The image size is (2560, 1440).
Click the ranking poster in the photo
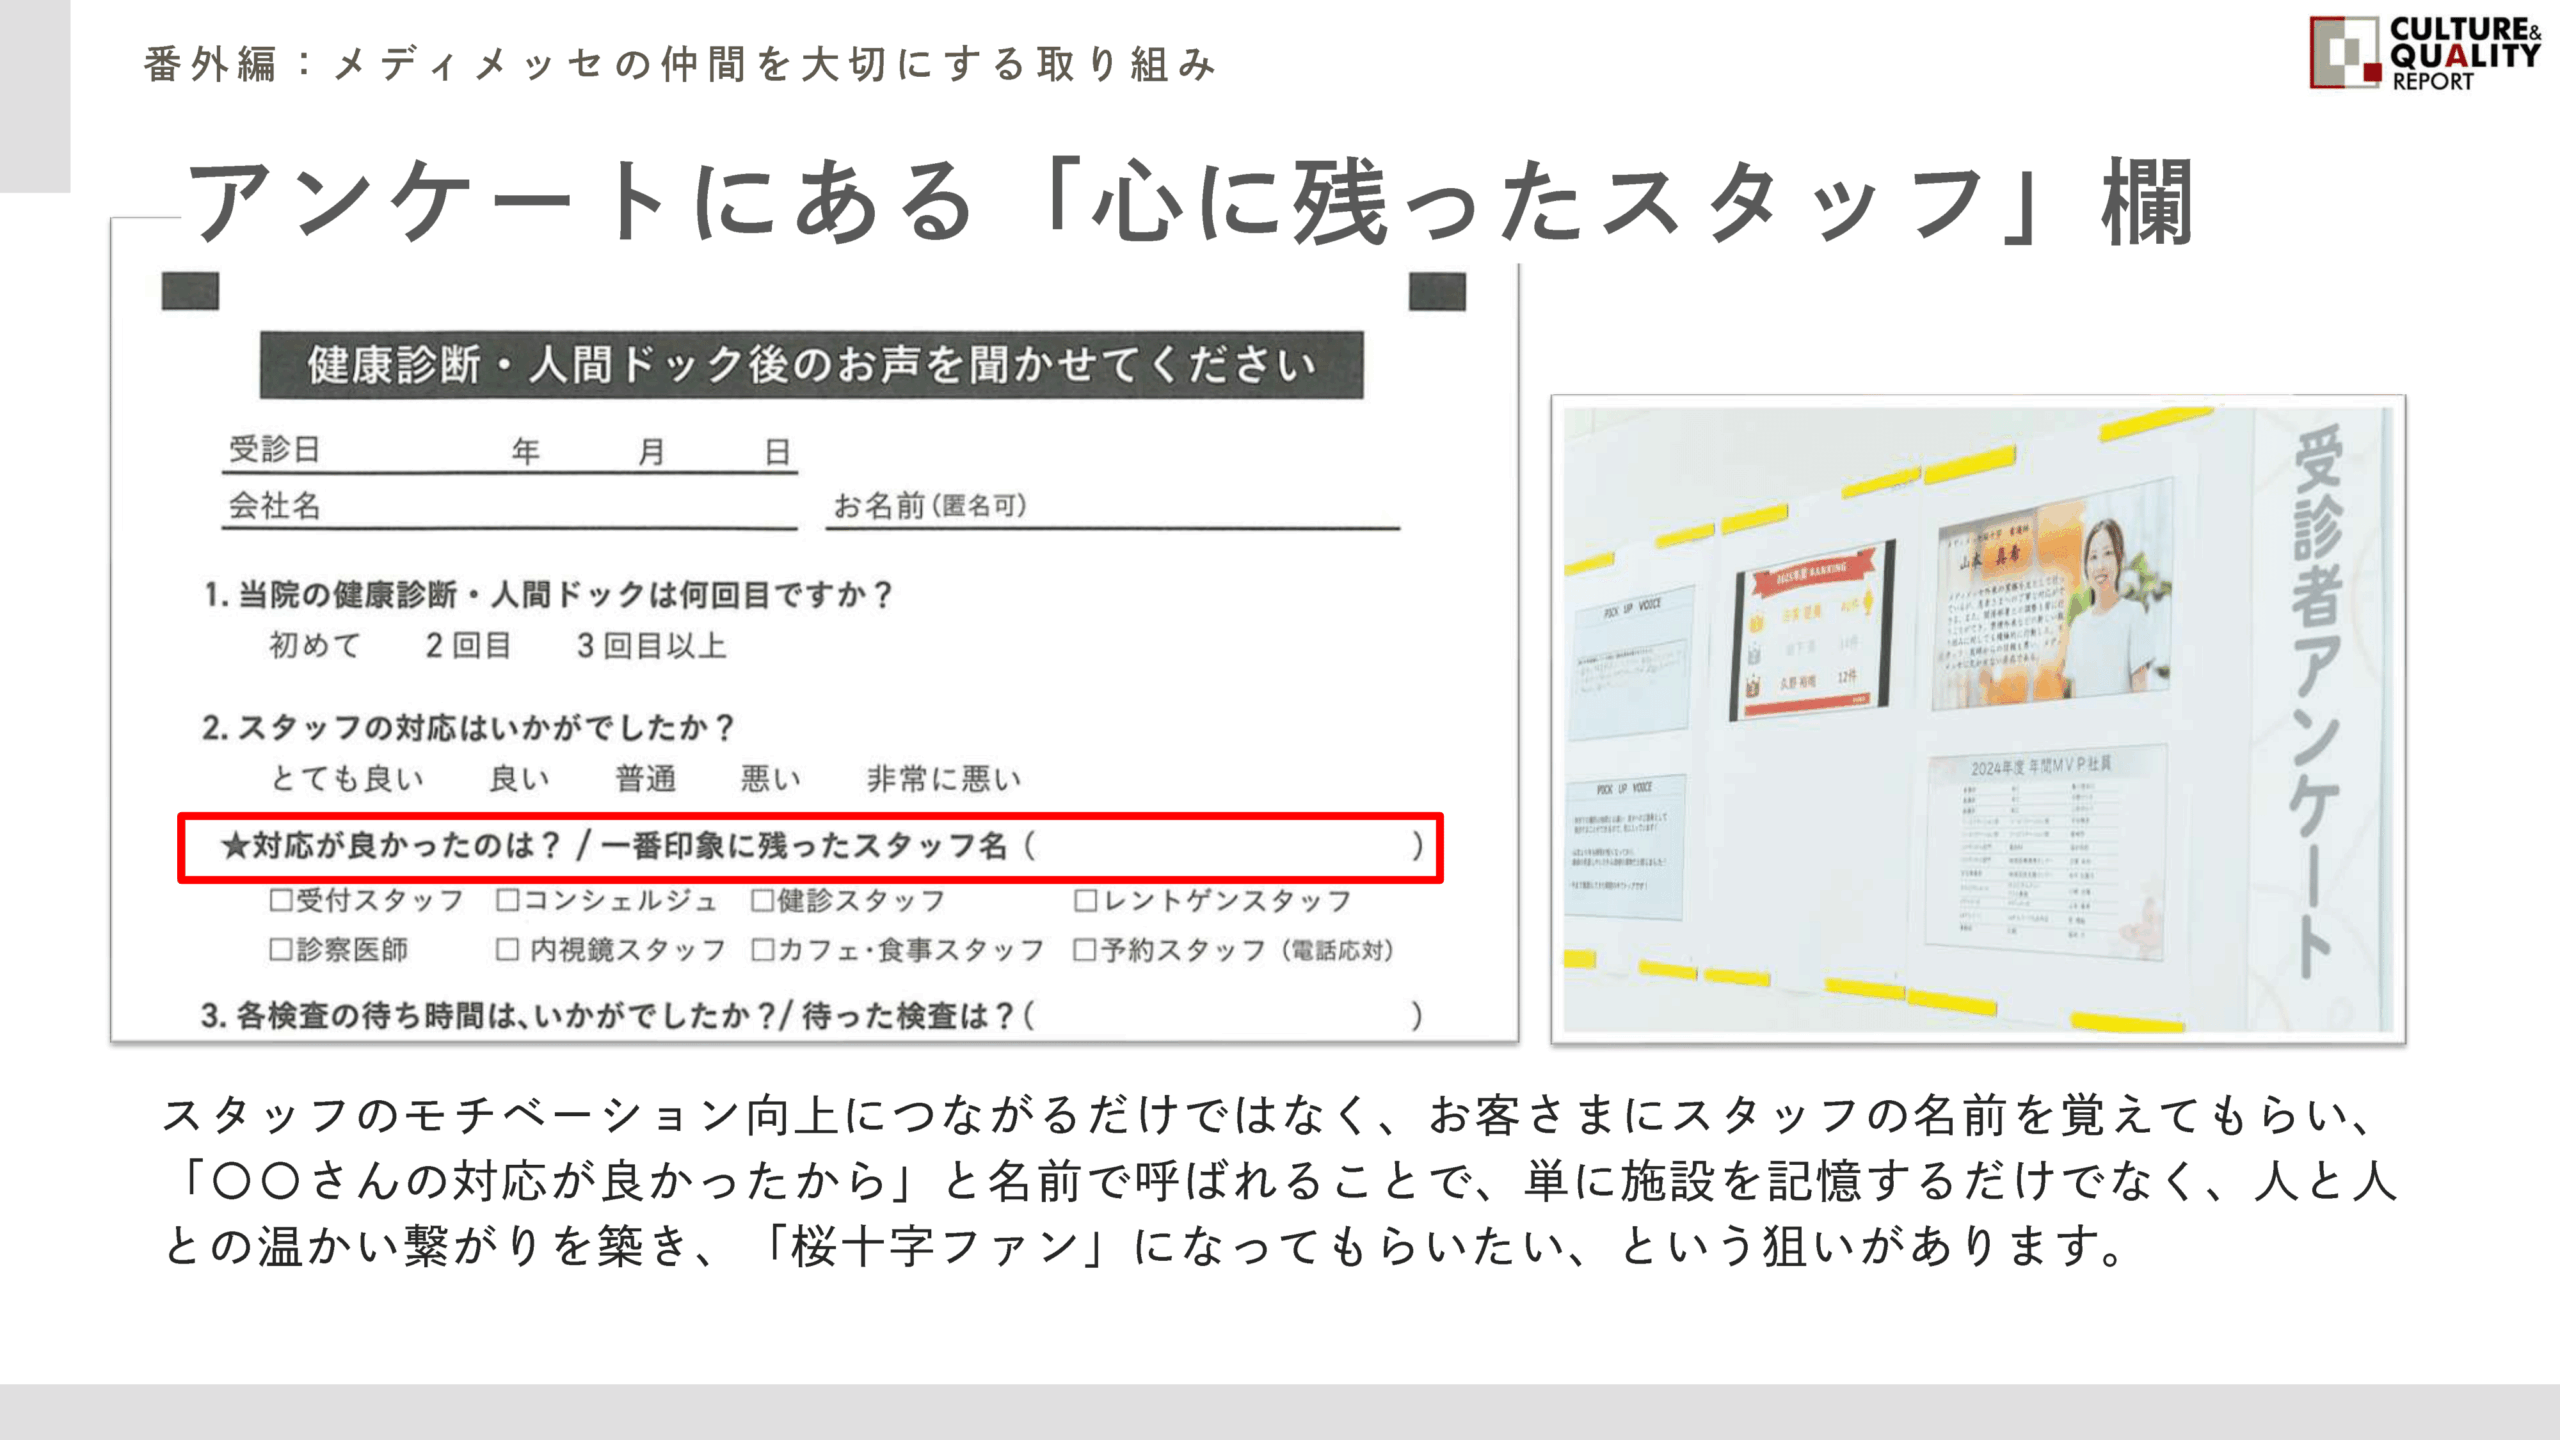1812,630
